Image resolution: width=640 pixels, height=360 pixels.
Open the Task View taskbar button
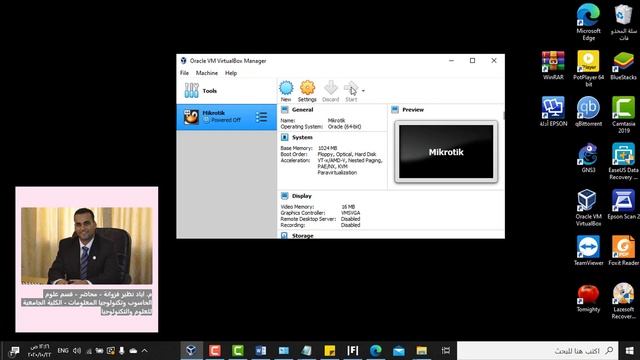coord(446,350)
